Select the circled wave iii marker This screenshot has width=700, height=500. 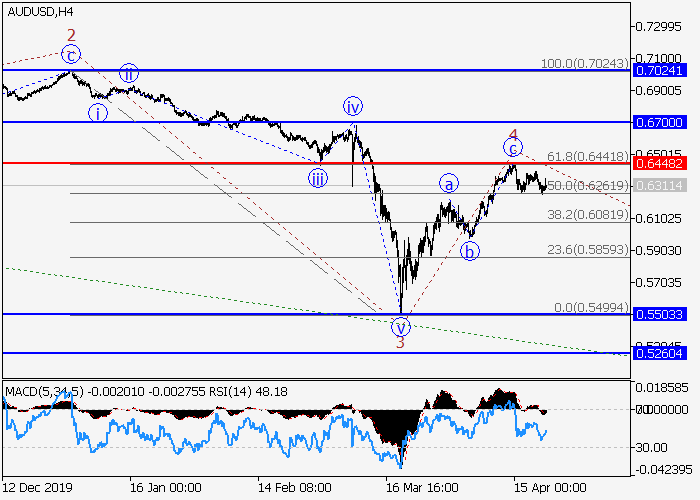point(317,179)
